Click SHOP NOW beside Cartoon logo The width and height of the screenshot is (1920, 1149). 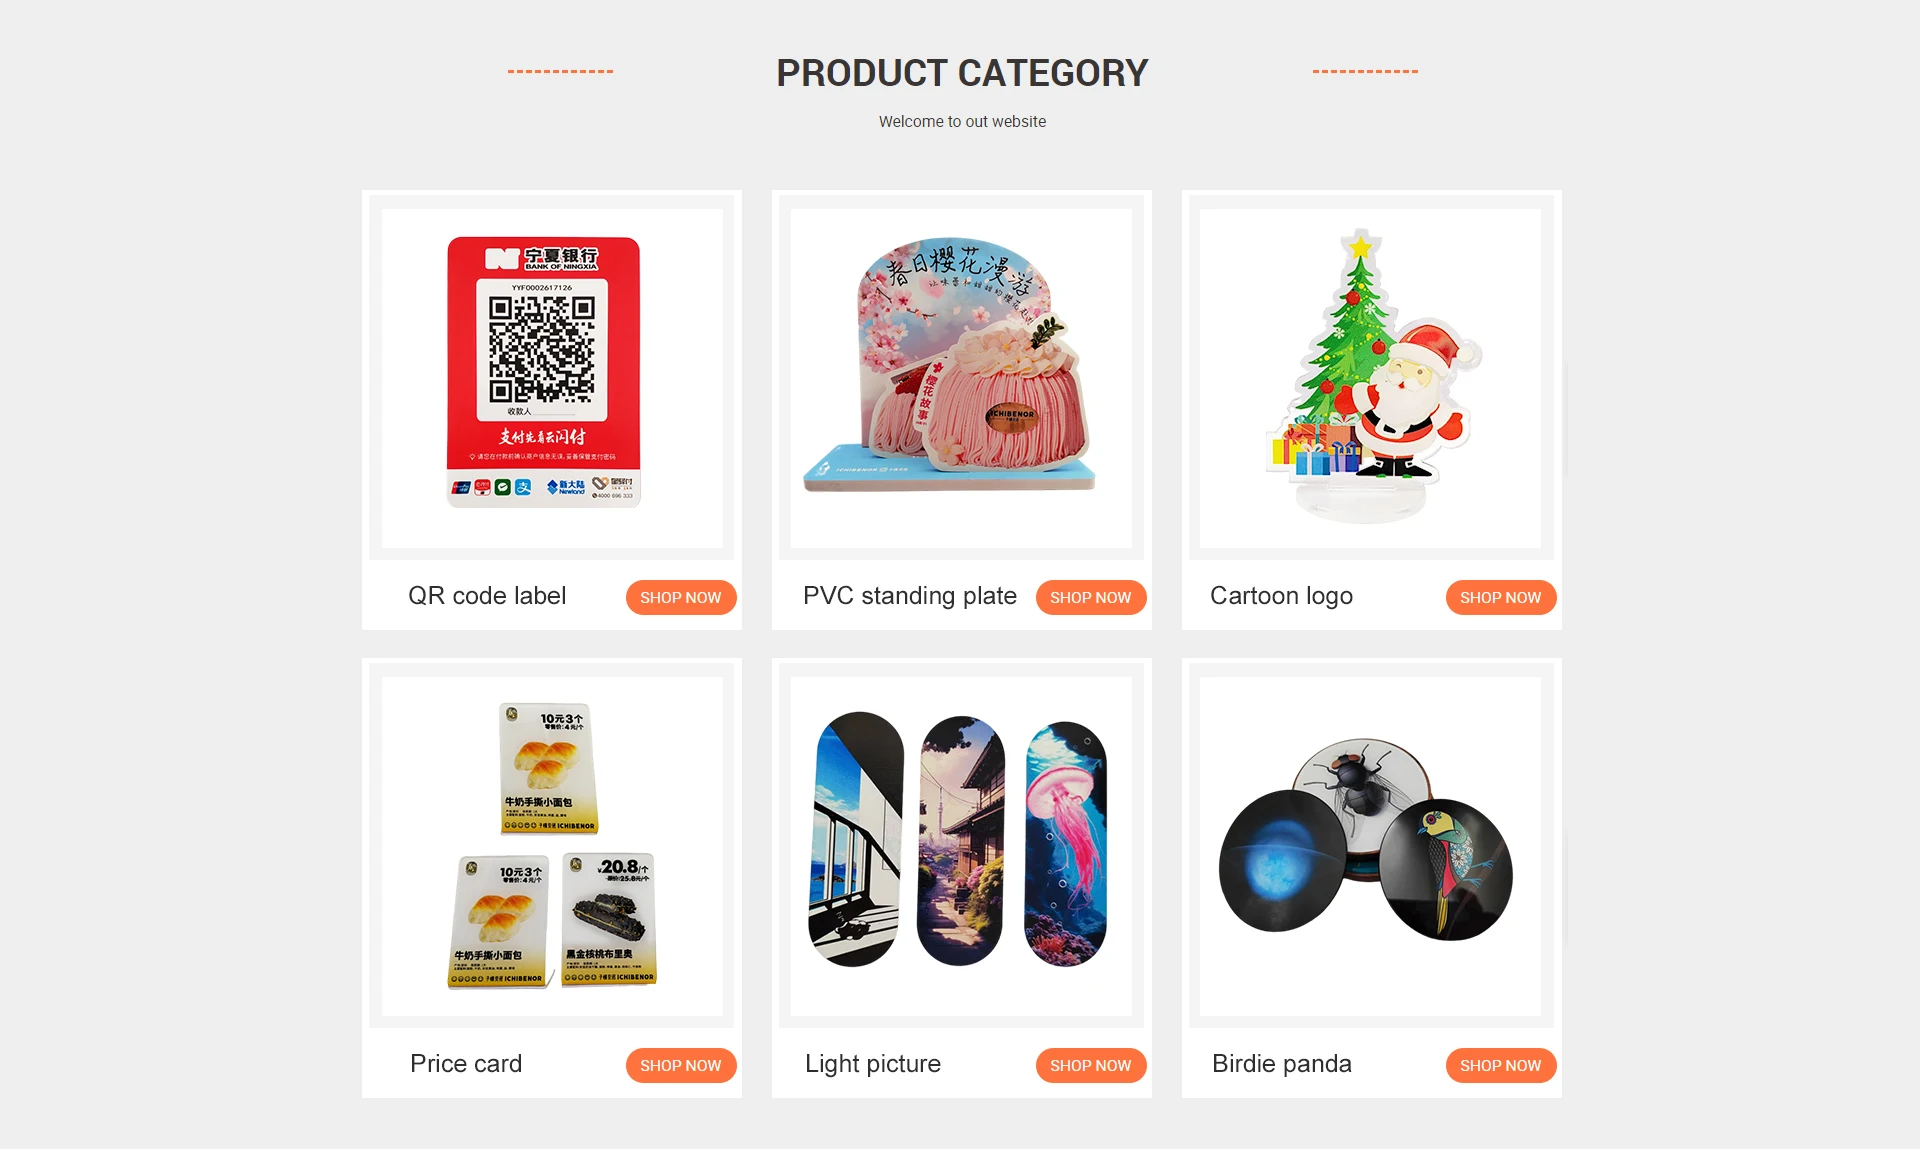pos(1501,597)
